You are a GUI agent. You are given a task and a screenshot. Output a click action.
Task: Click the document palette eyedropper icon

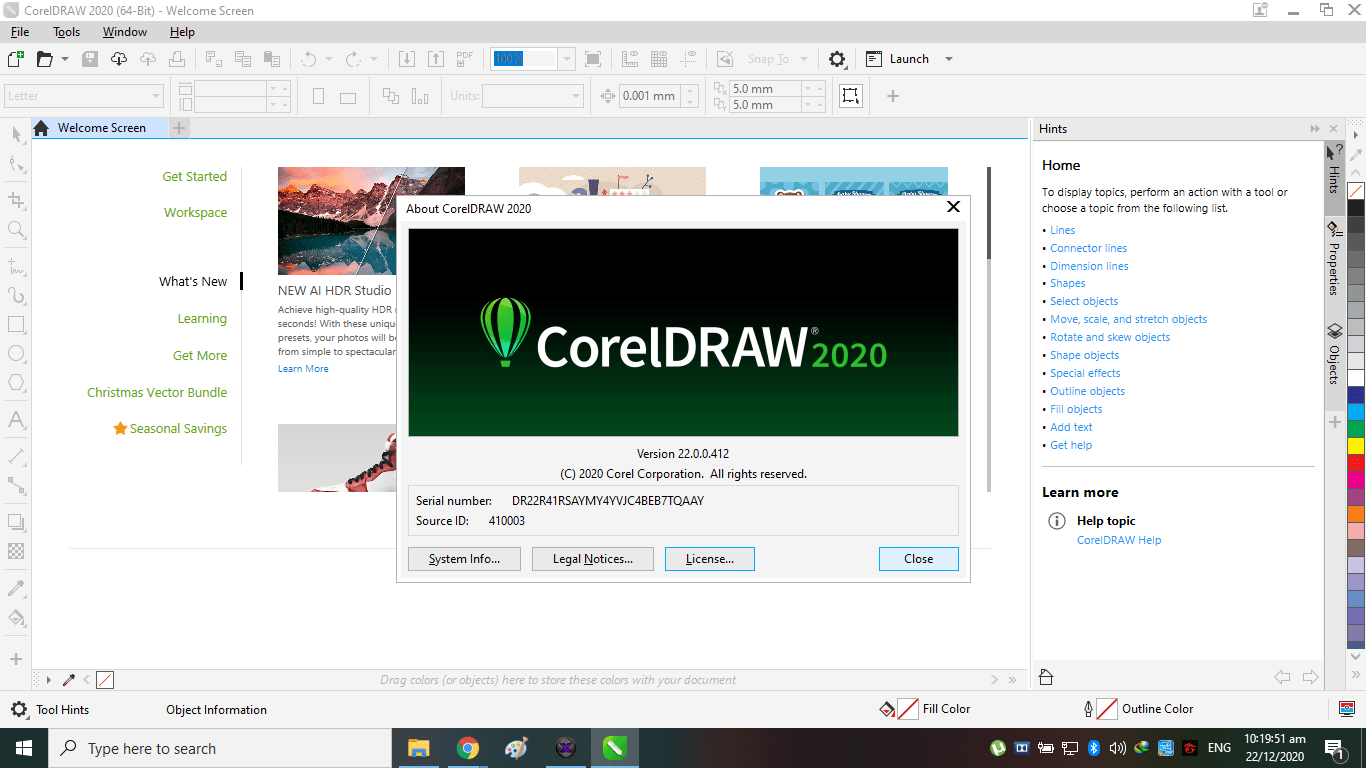point(69,680)
